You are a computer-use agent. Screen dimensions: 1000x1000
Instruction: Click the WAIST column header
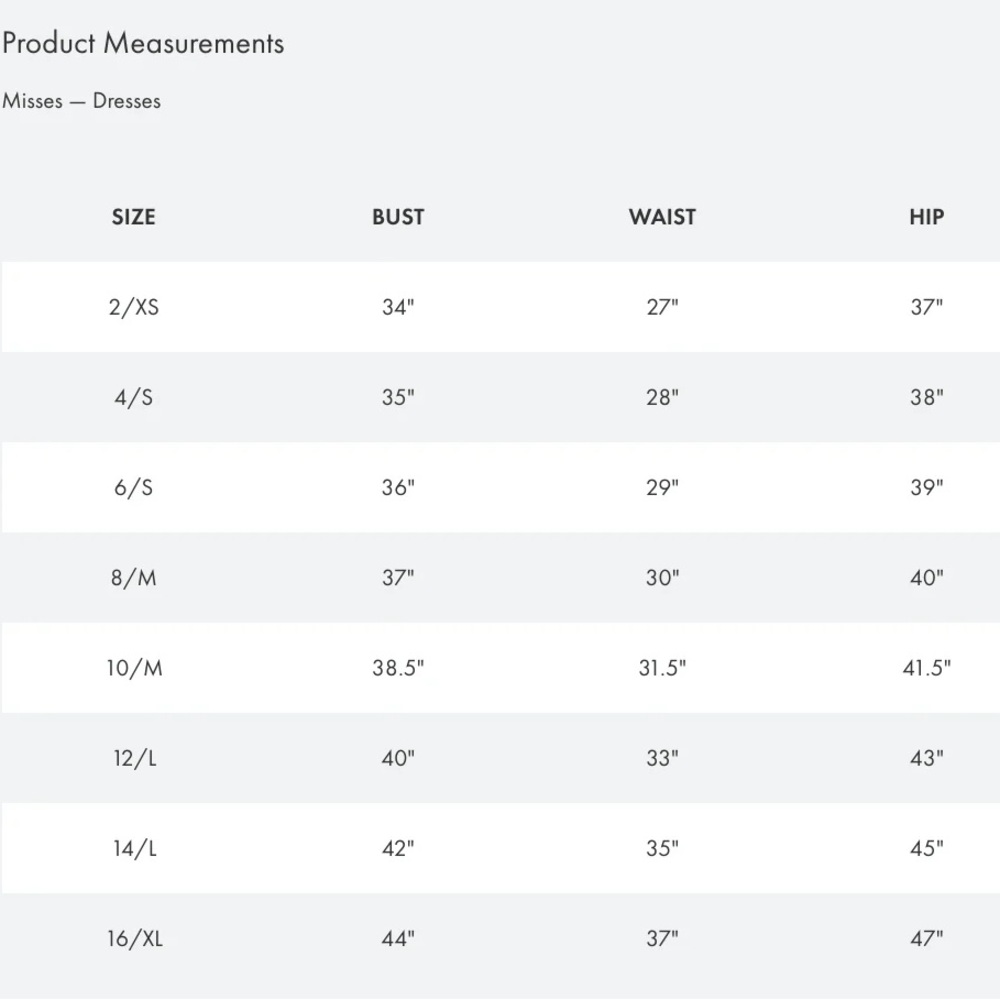(662, 217)
